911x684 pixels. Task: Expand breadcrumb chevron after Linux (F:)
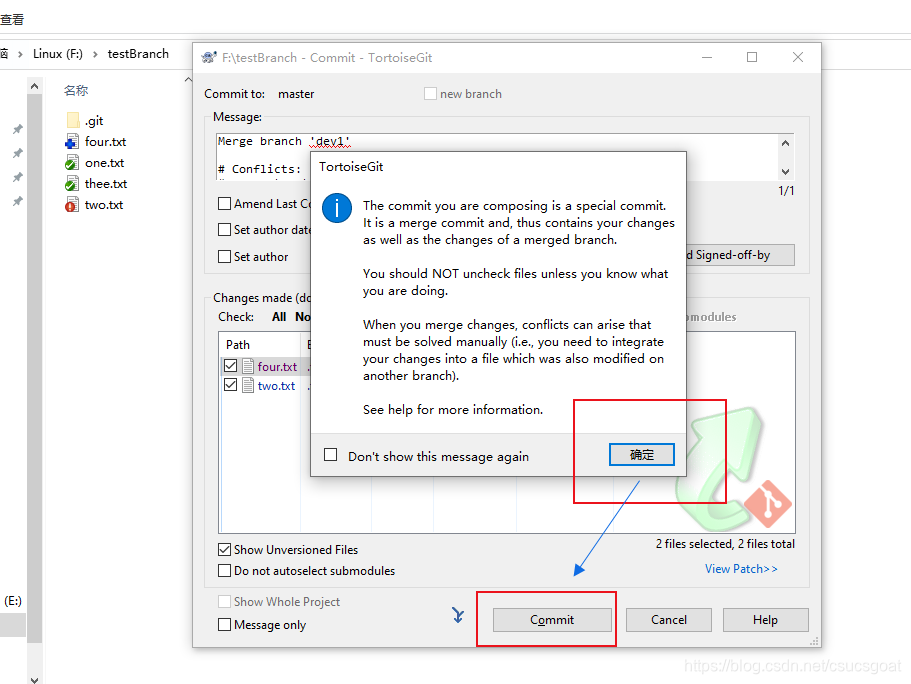95,54
